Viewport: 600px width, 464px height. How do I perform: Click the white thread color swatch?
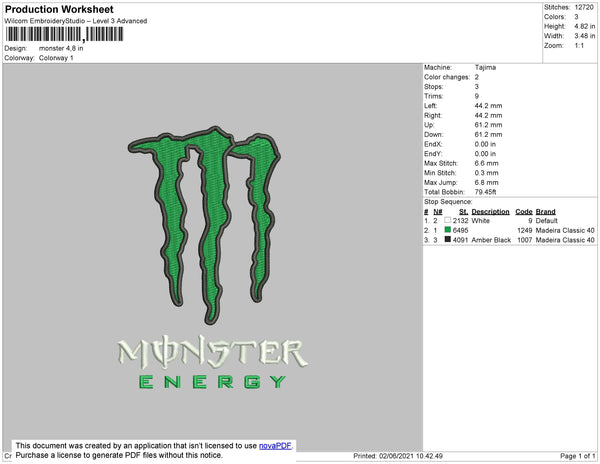[x=447, y=220]
